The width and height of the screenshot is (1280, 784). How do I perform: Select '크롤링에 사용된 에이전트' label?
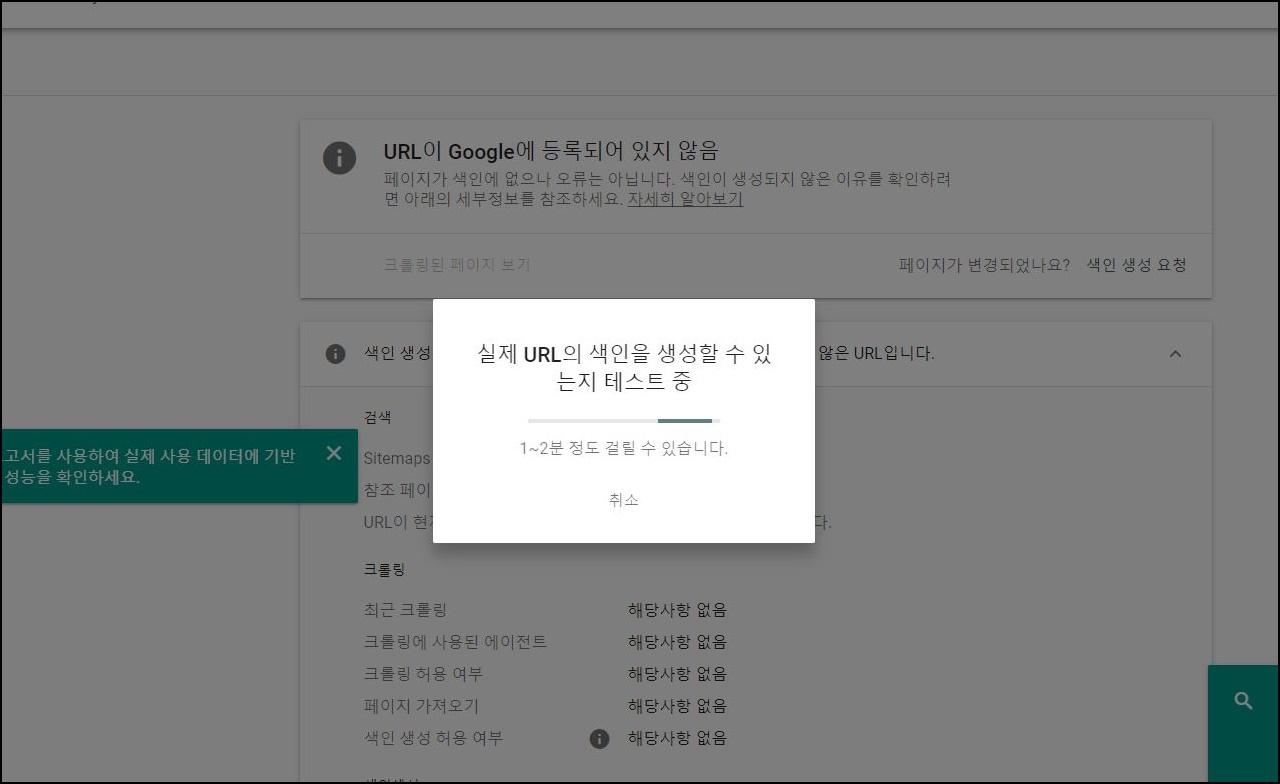(x=455, y=642)
